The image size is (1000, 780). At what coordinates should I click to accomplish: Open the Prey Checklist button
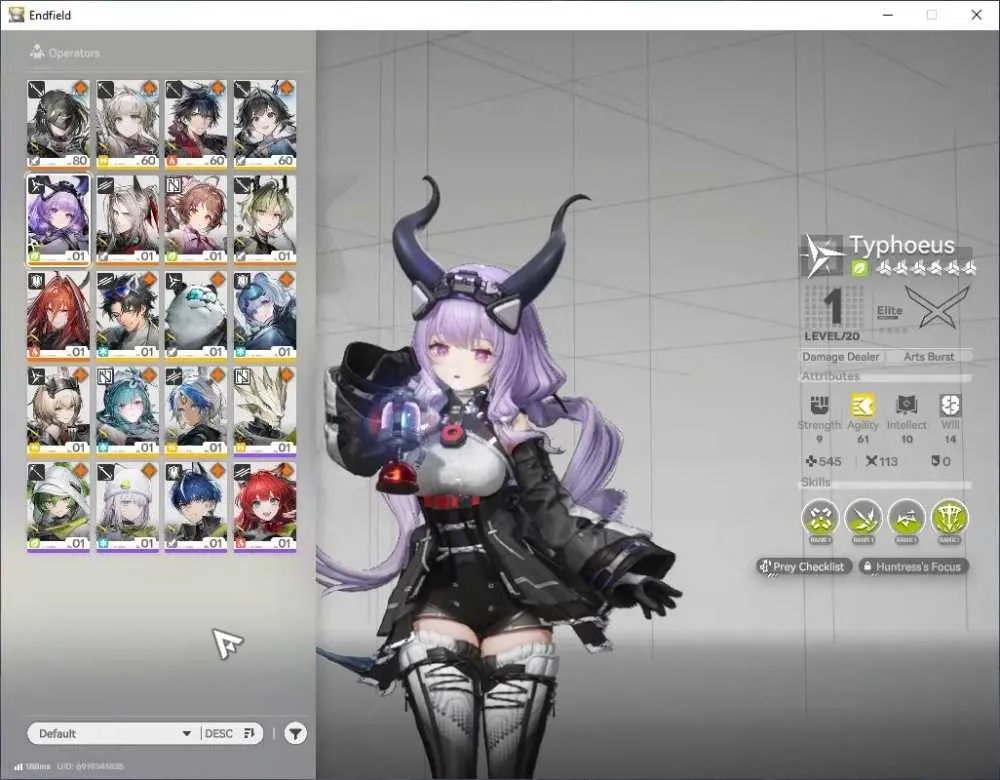(x=803, y=566)
